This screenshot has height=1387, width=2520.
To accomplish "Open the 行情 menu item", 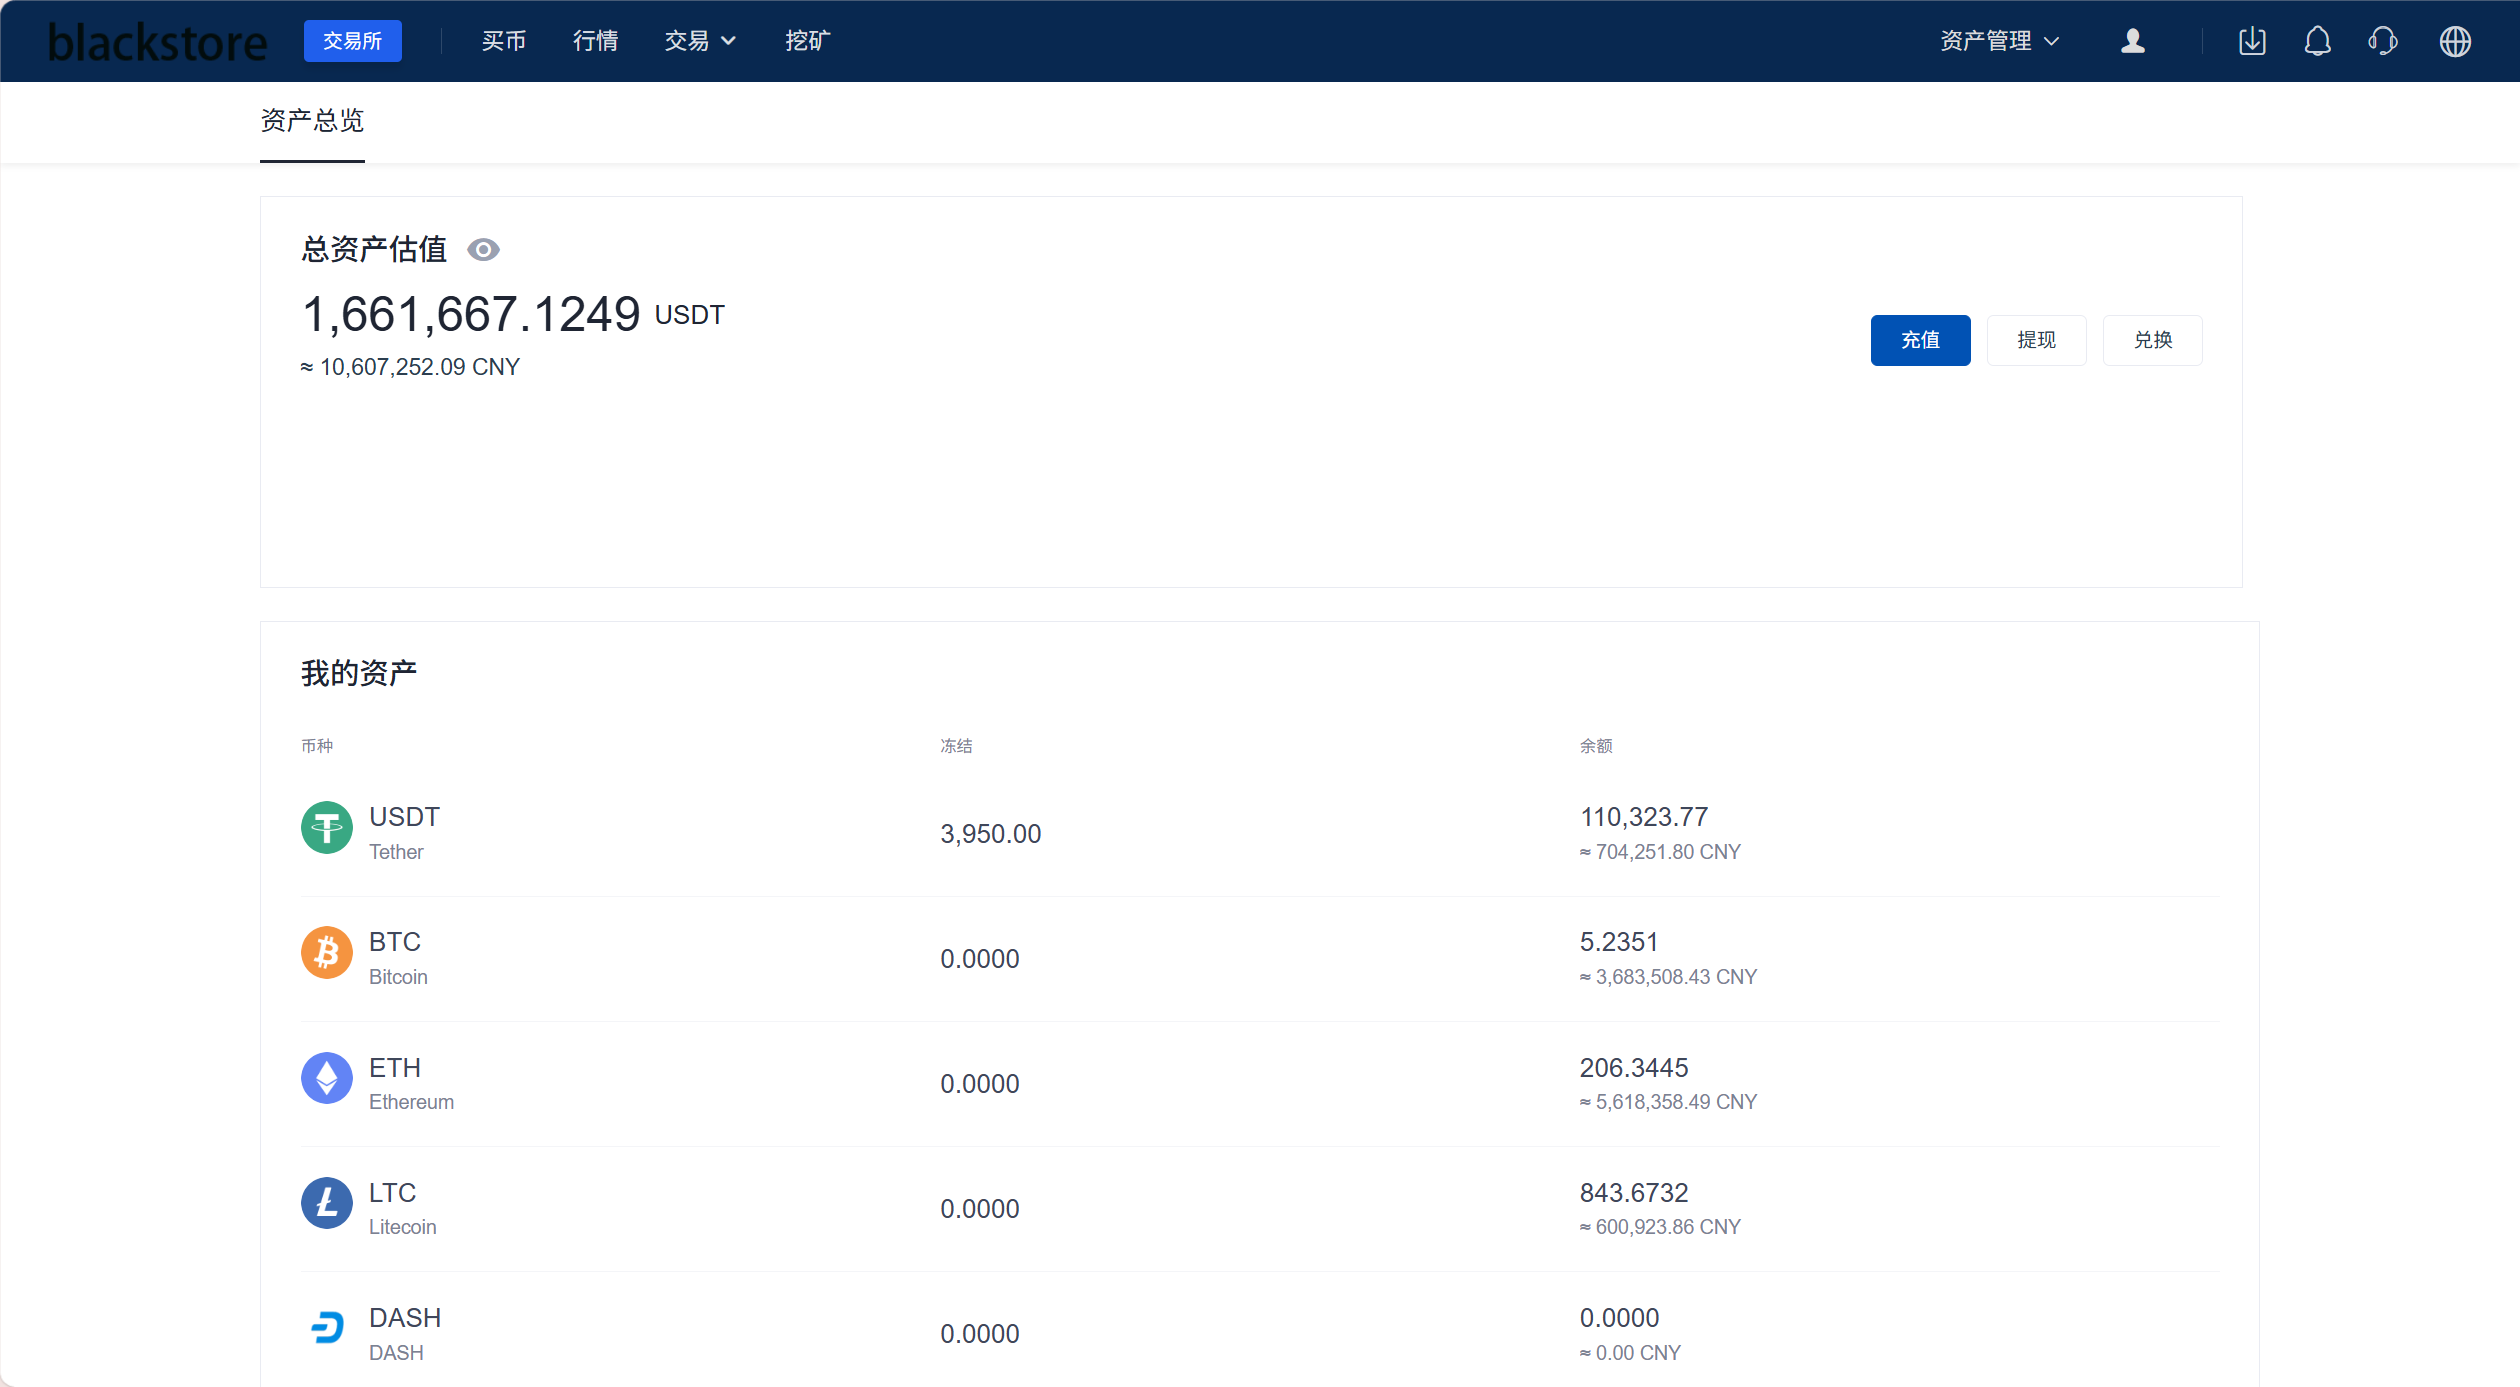I will coord(595,41).
